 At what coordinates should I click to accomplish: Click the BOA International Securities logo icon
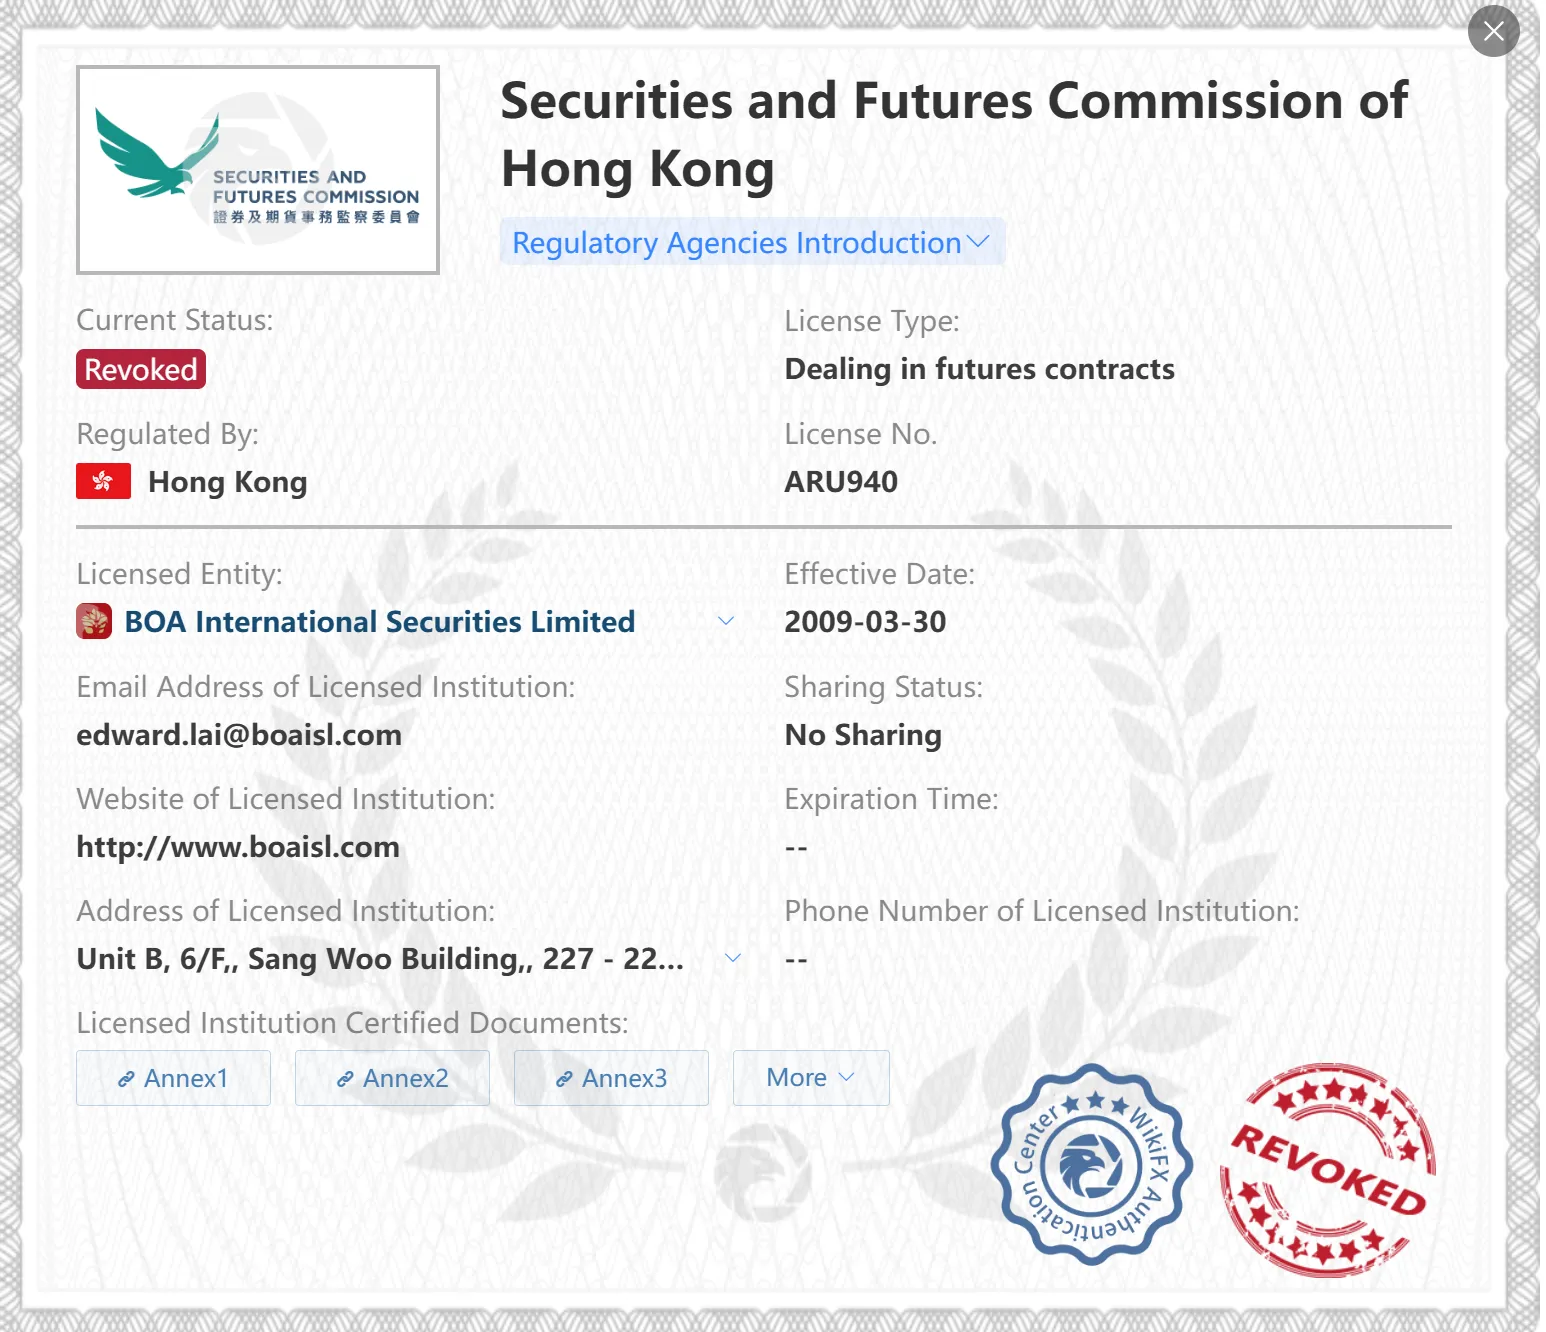94,621
